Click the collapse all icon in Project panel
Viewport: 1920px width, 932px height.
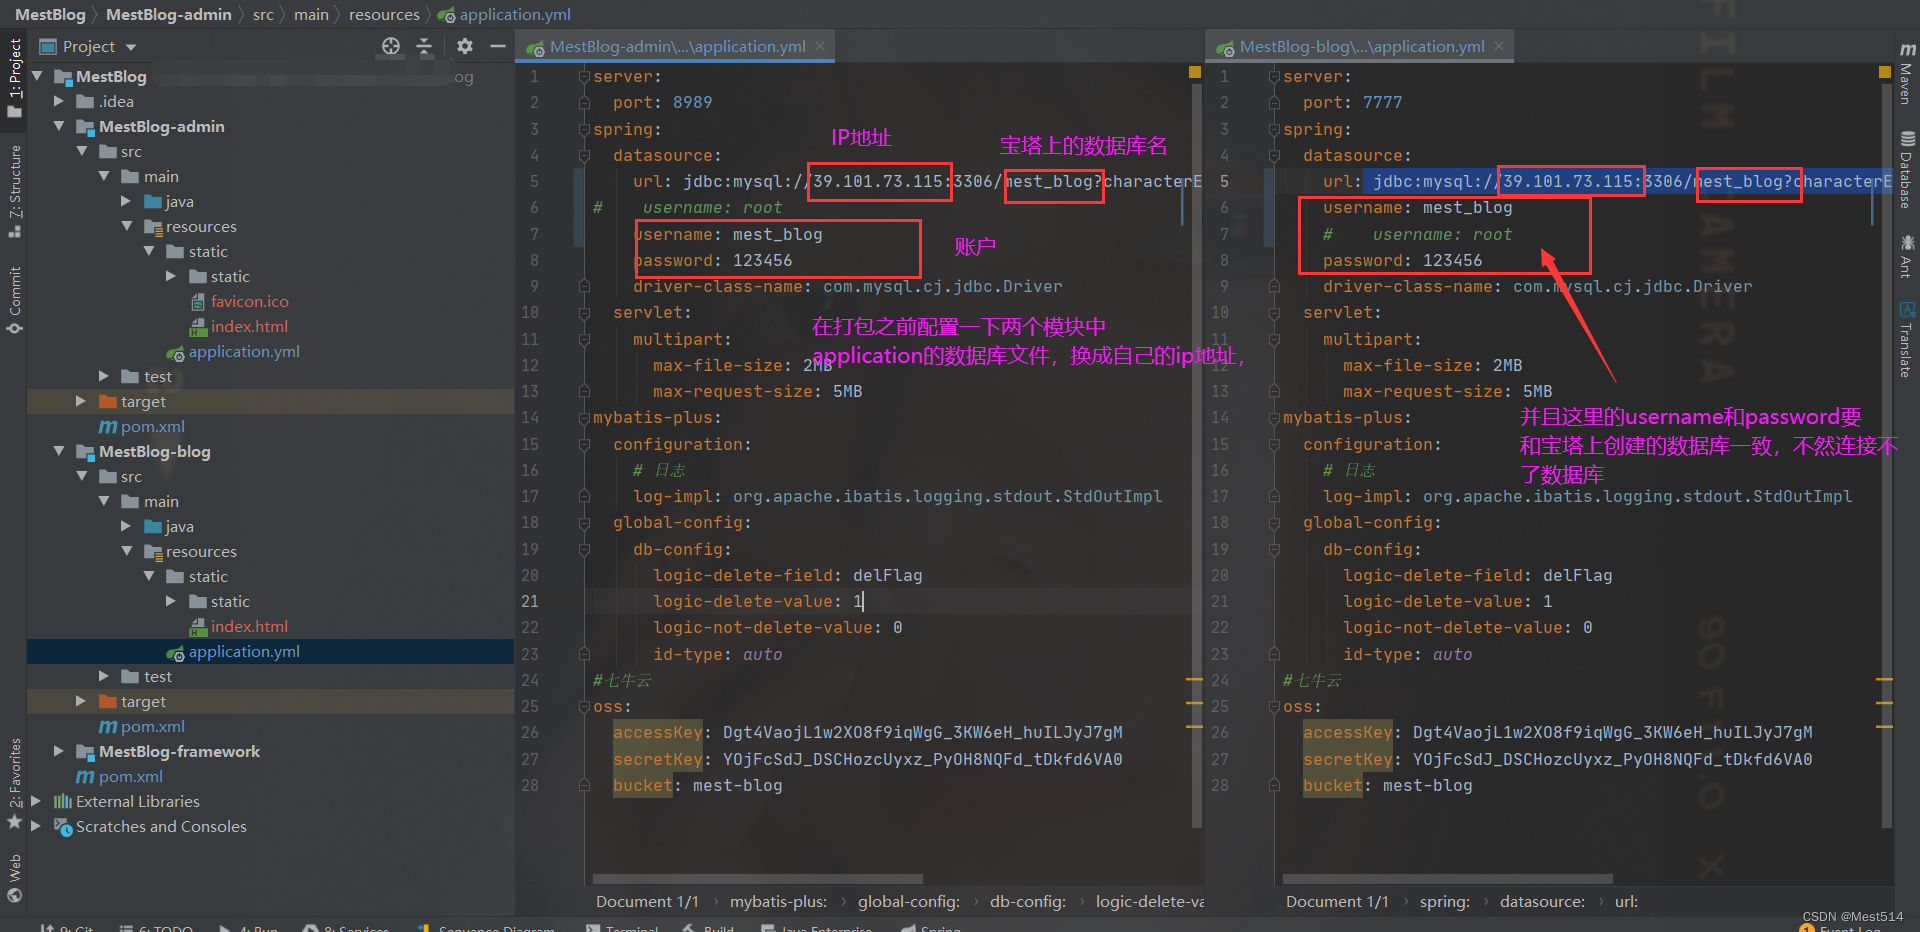coord(424,46)
